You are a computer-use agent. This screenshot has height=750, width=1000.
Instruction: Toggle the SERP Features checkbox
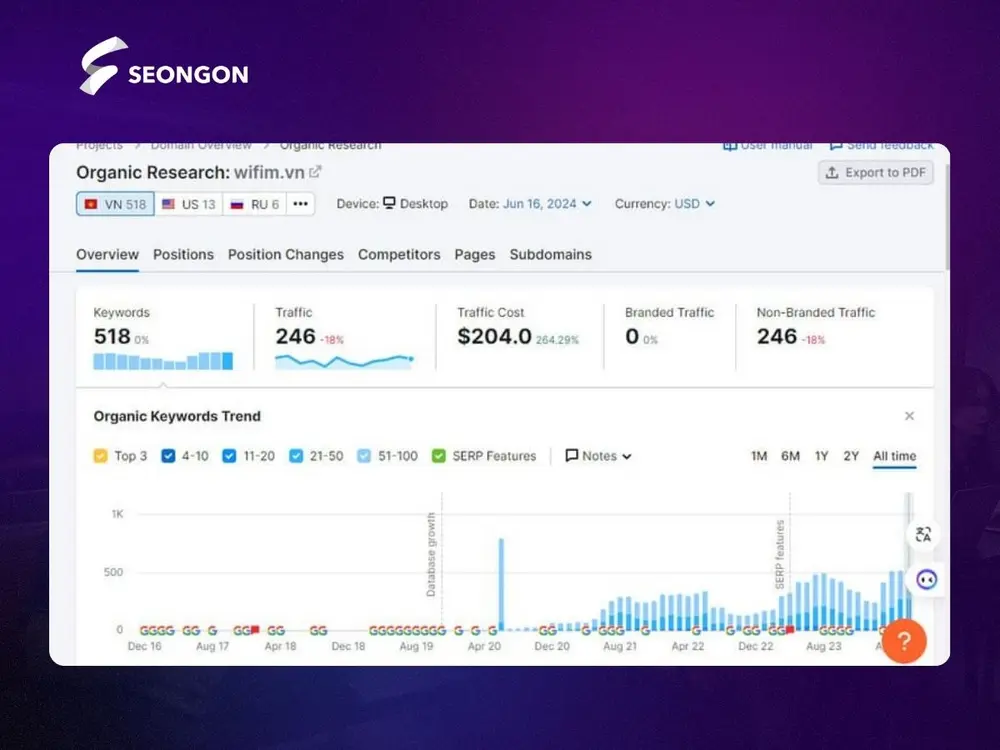tap(439, 456)
